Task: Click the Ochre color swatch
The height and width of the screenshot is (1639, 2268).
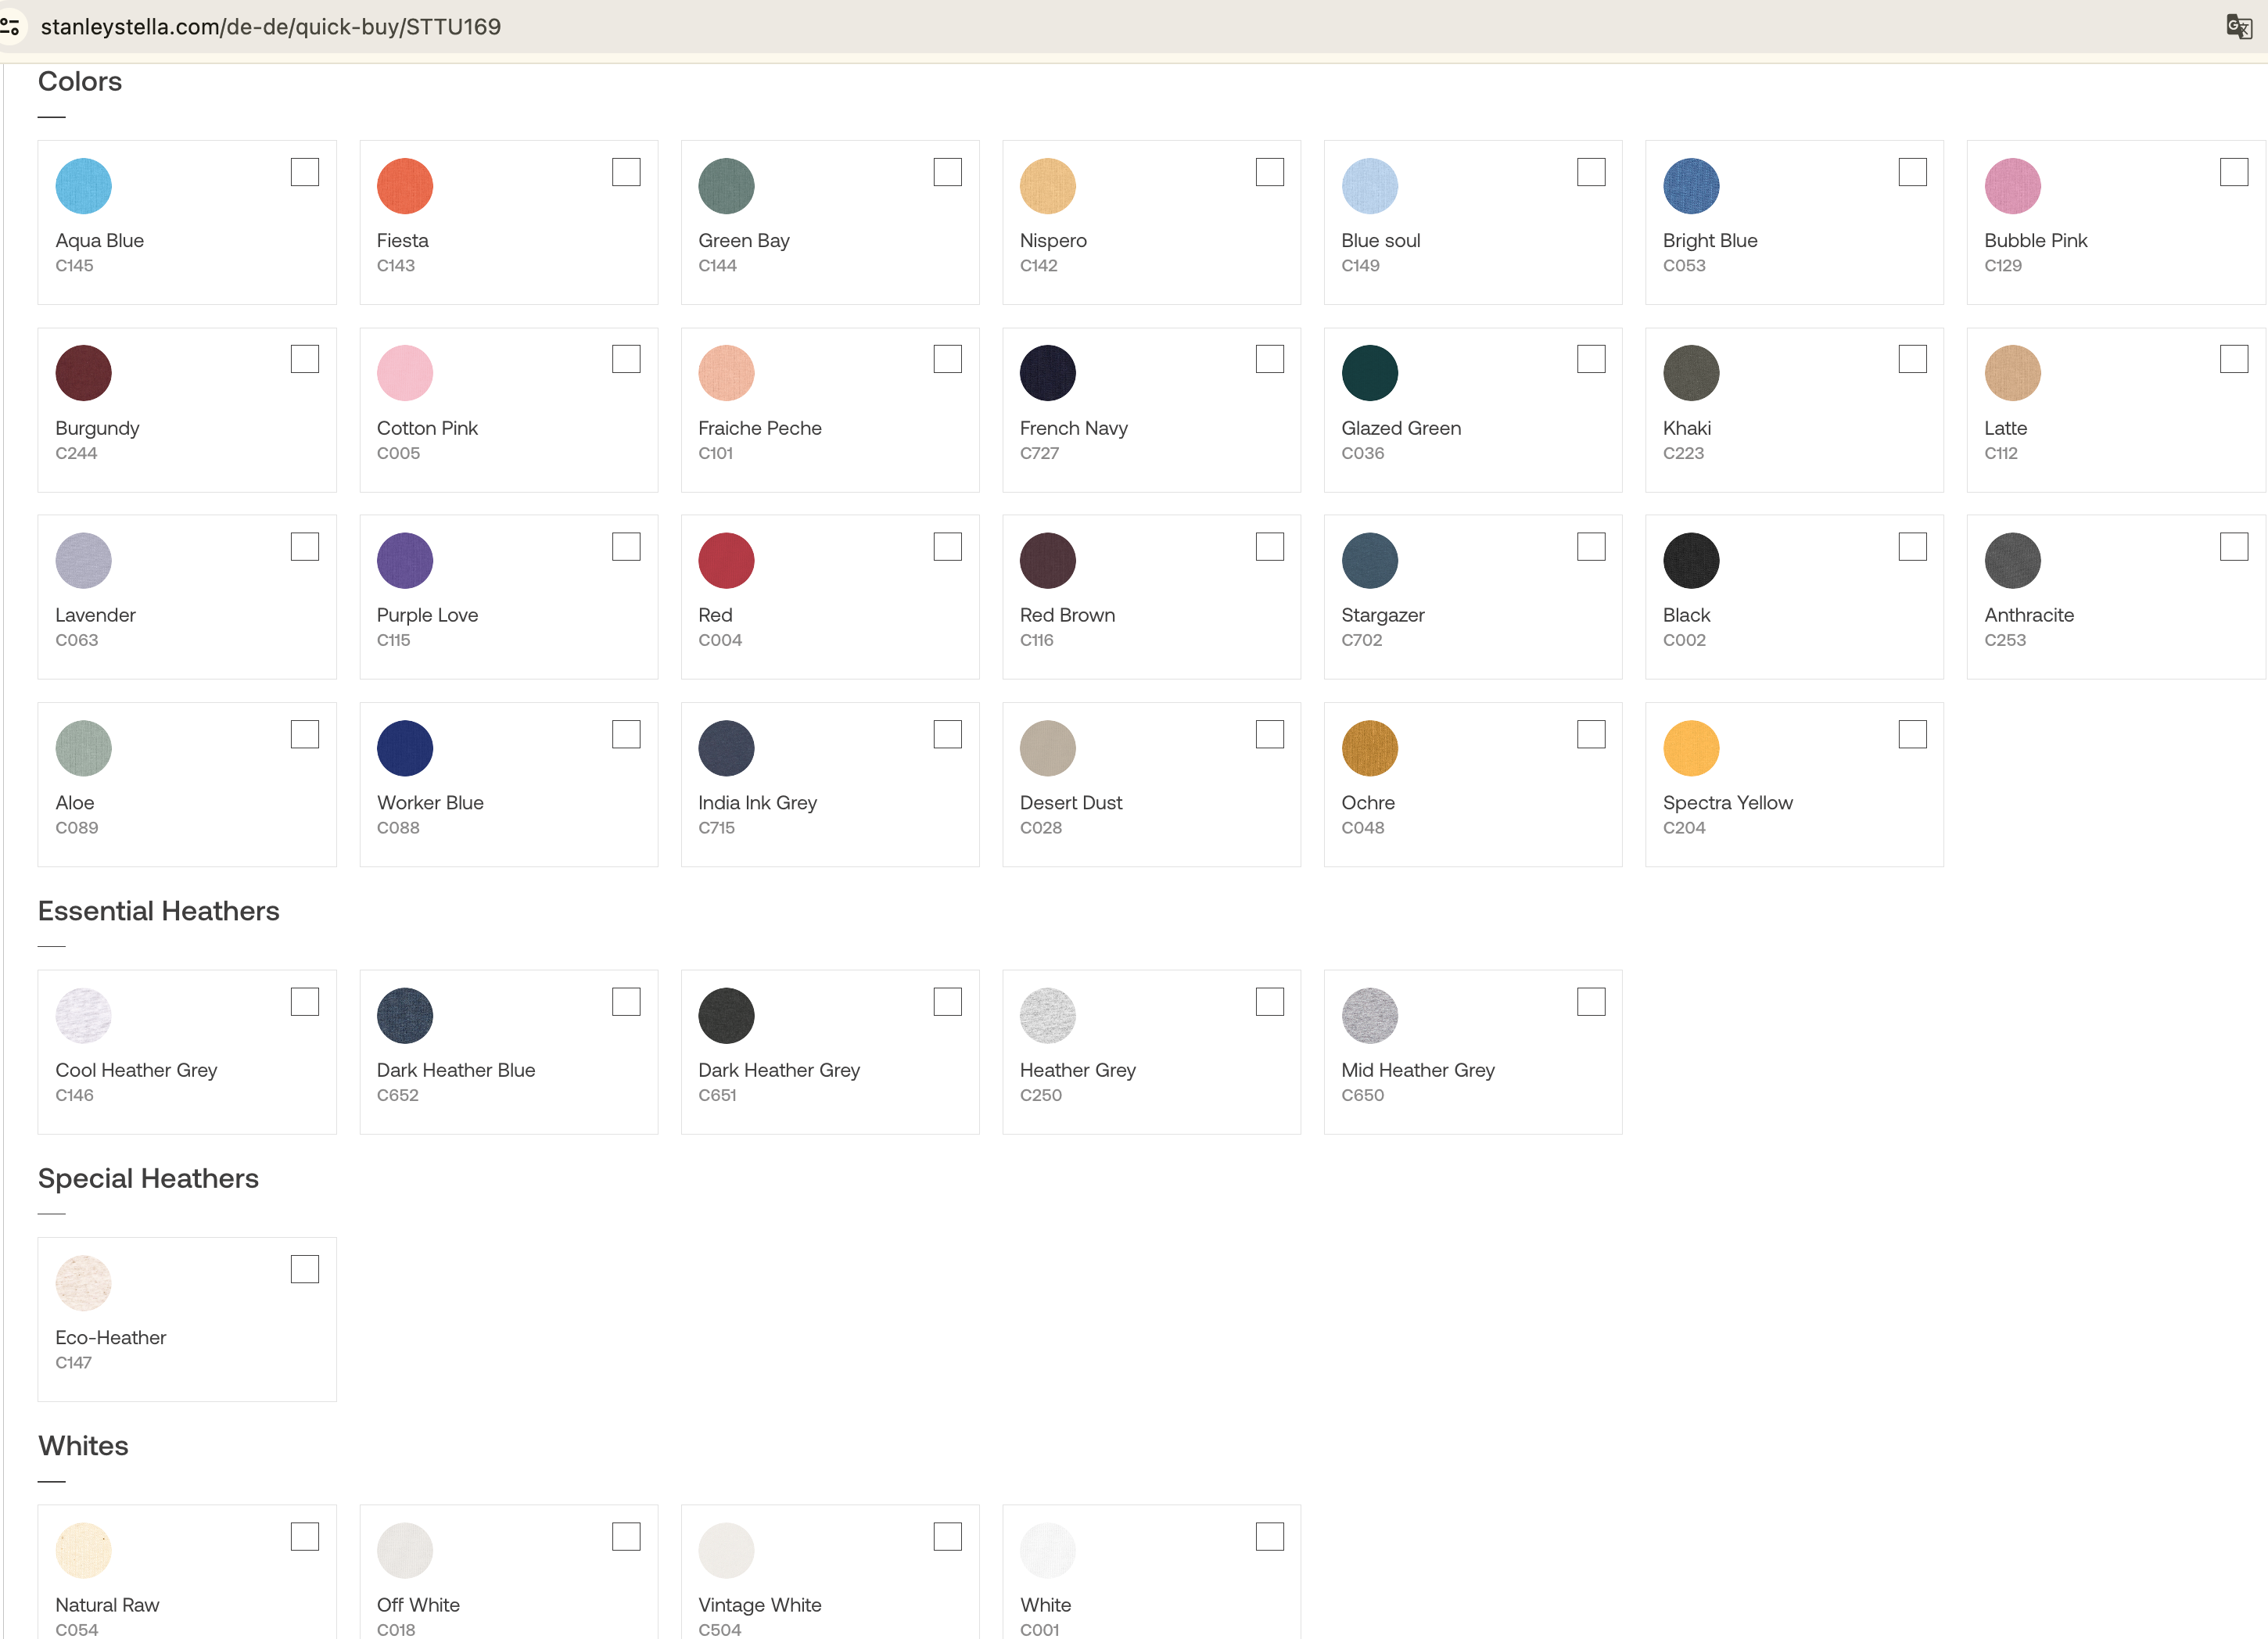Action: pyautogui.click(x=1369, y=748)
